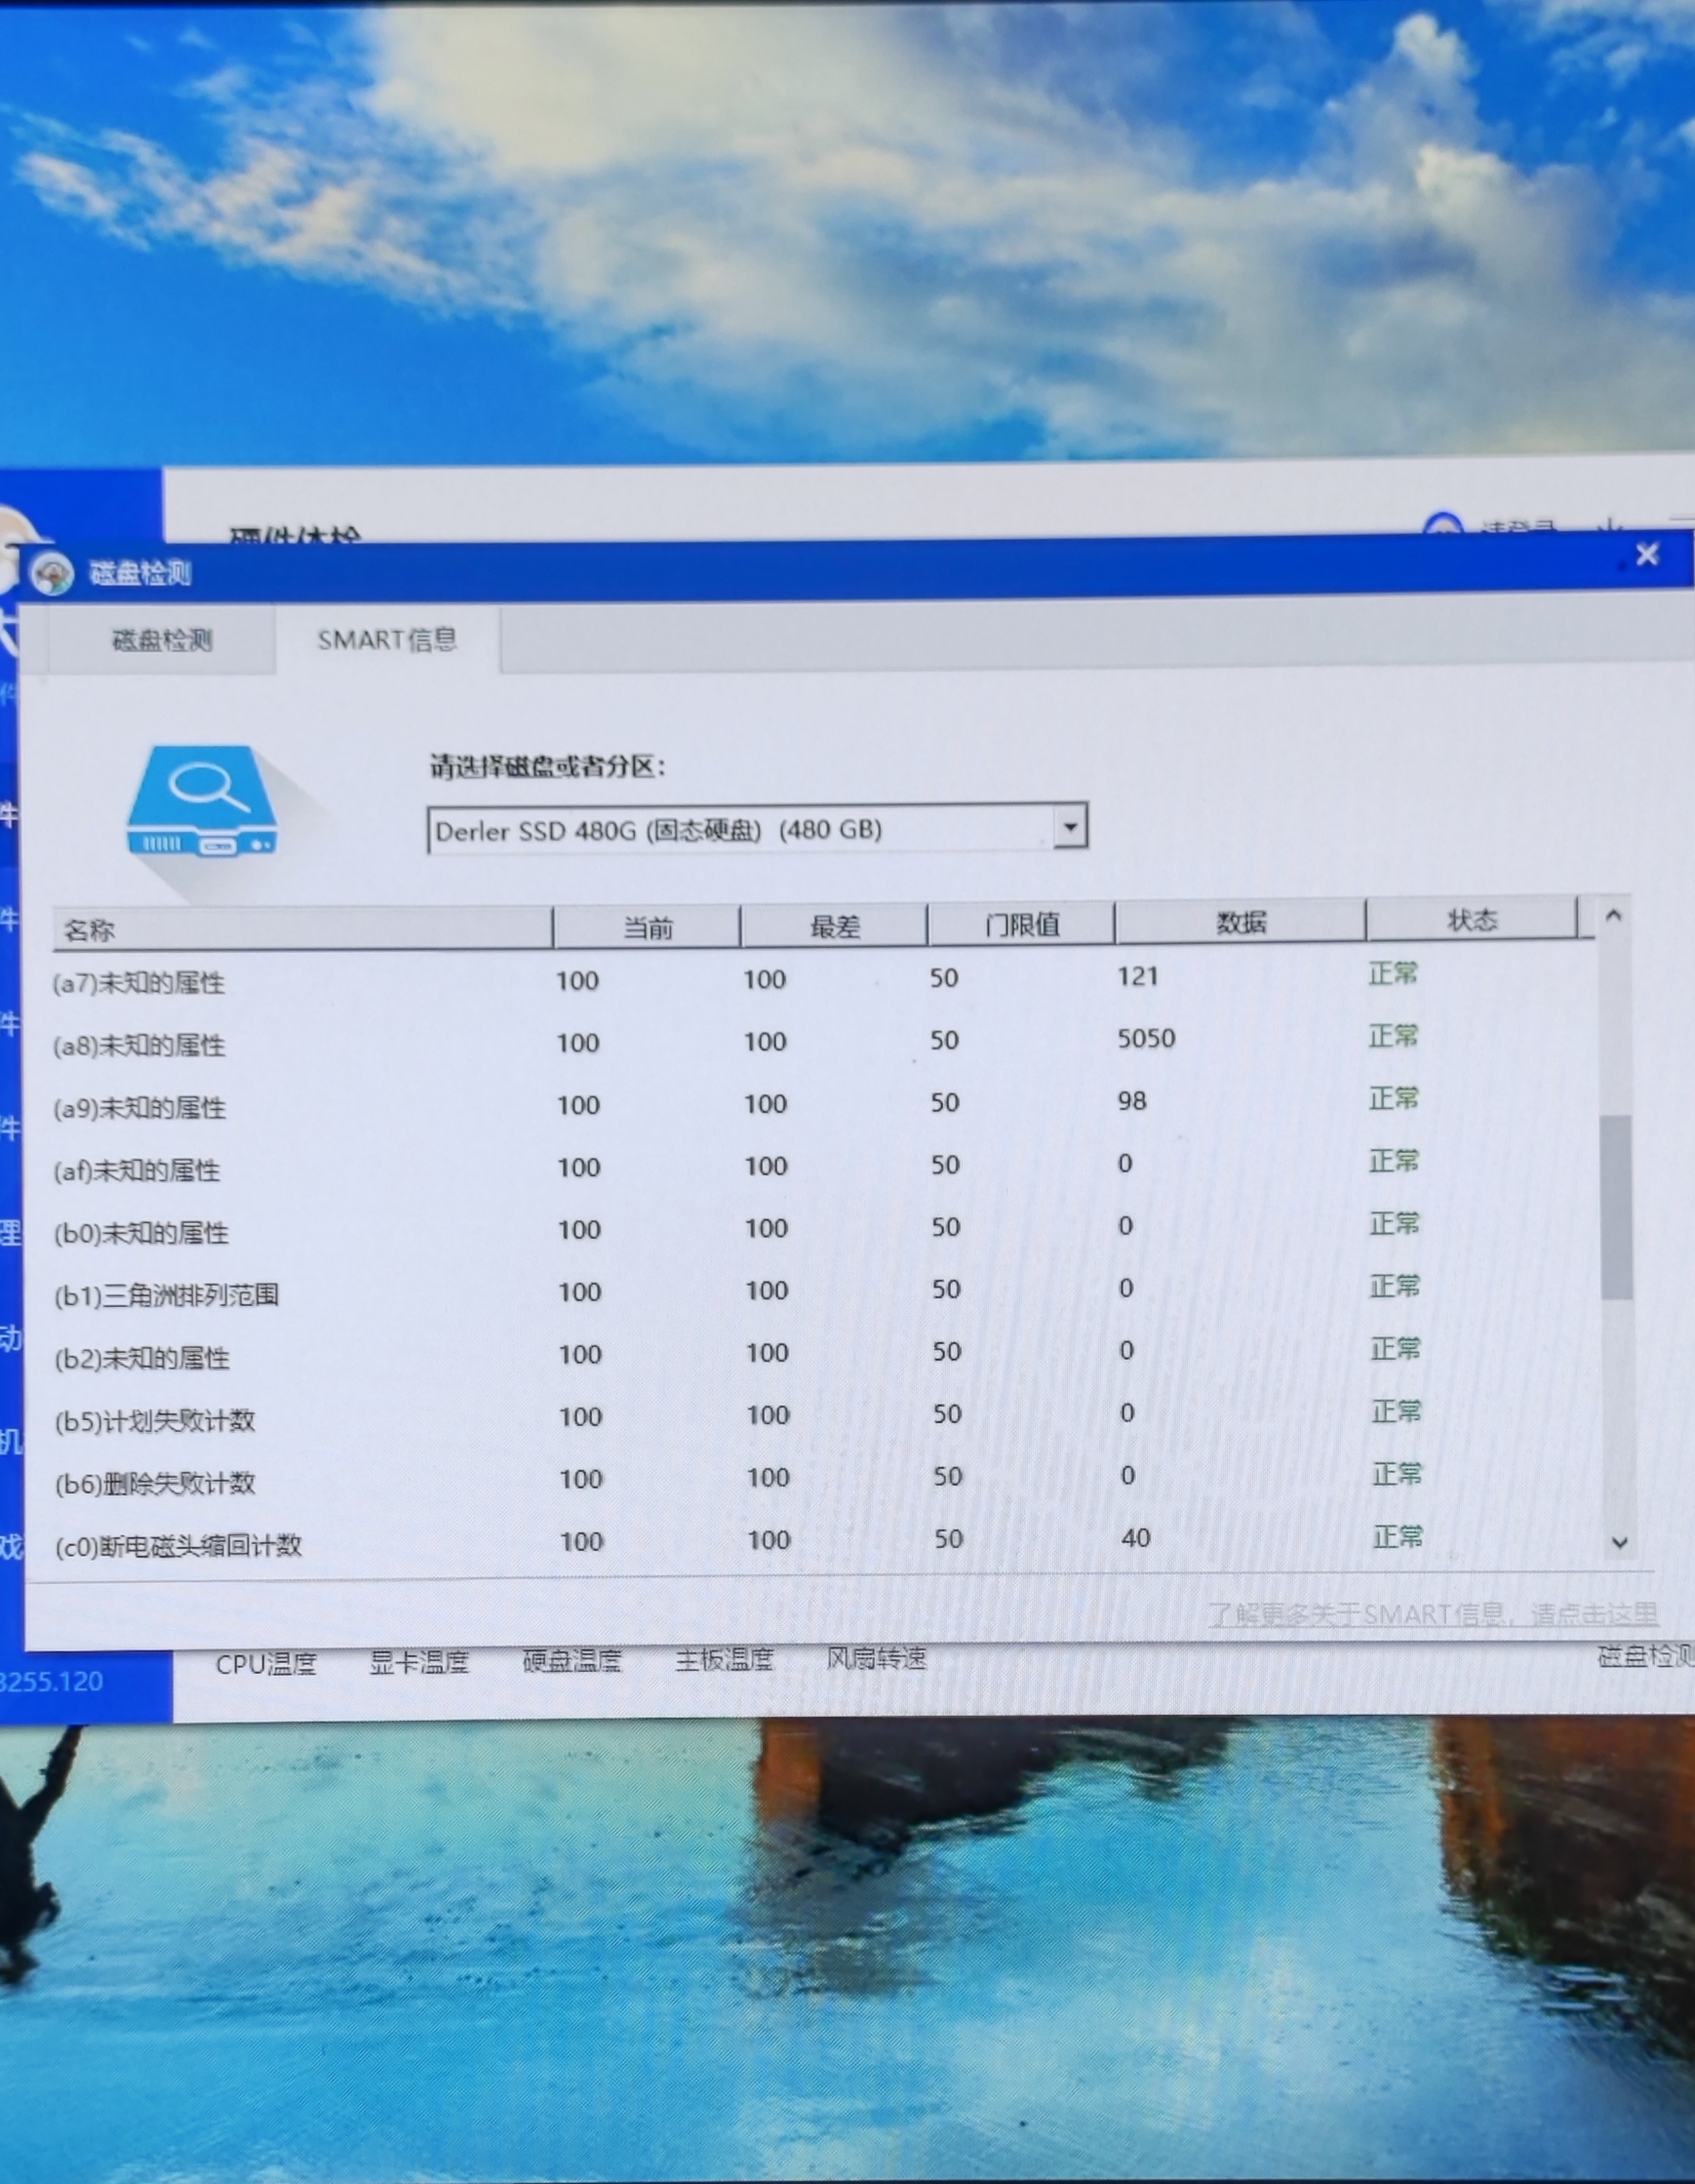Select the (b1)三角洲排列范围 row

click(166, 1296)
